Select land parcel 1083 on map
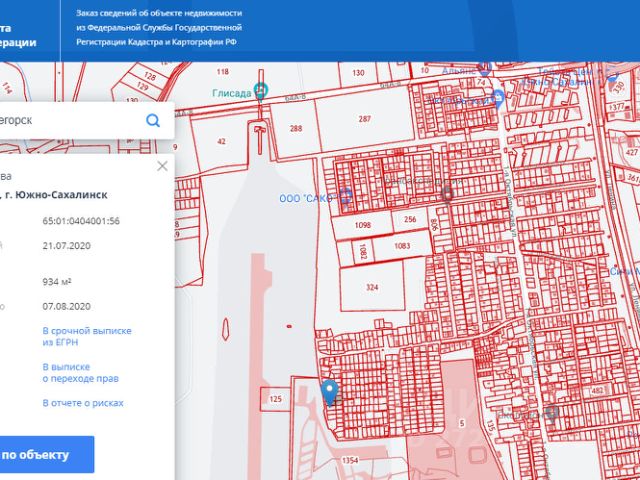 pyautogui.click(x=402, y=246)
